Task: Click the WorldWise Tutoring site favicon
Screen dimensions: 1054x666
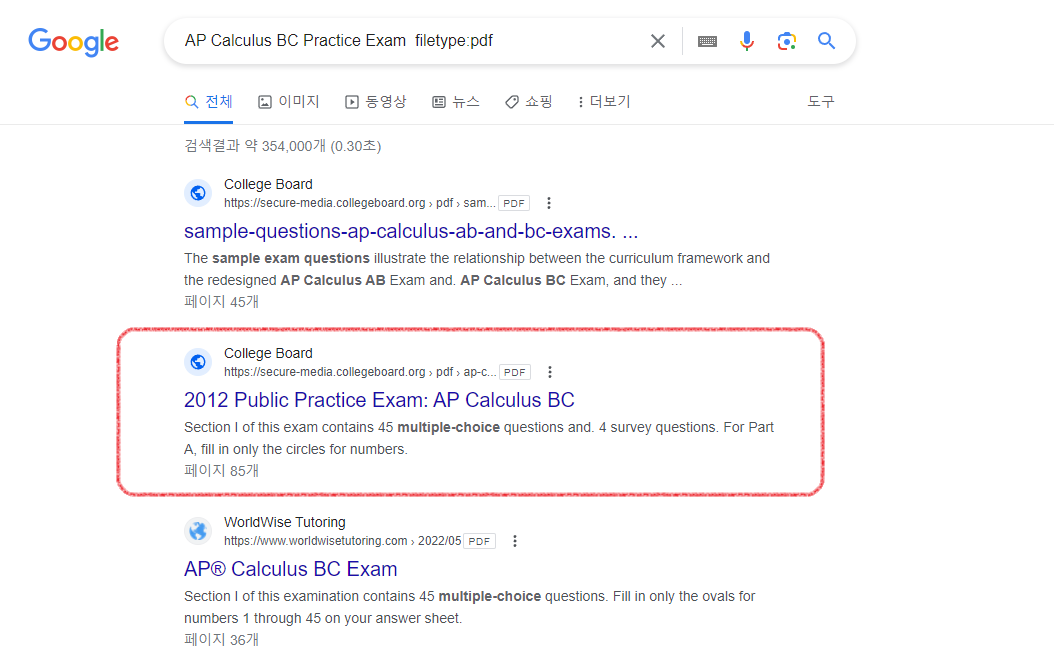Action: (198, 532)
